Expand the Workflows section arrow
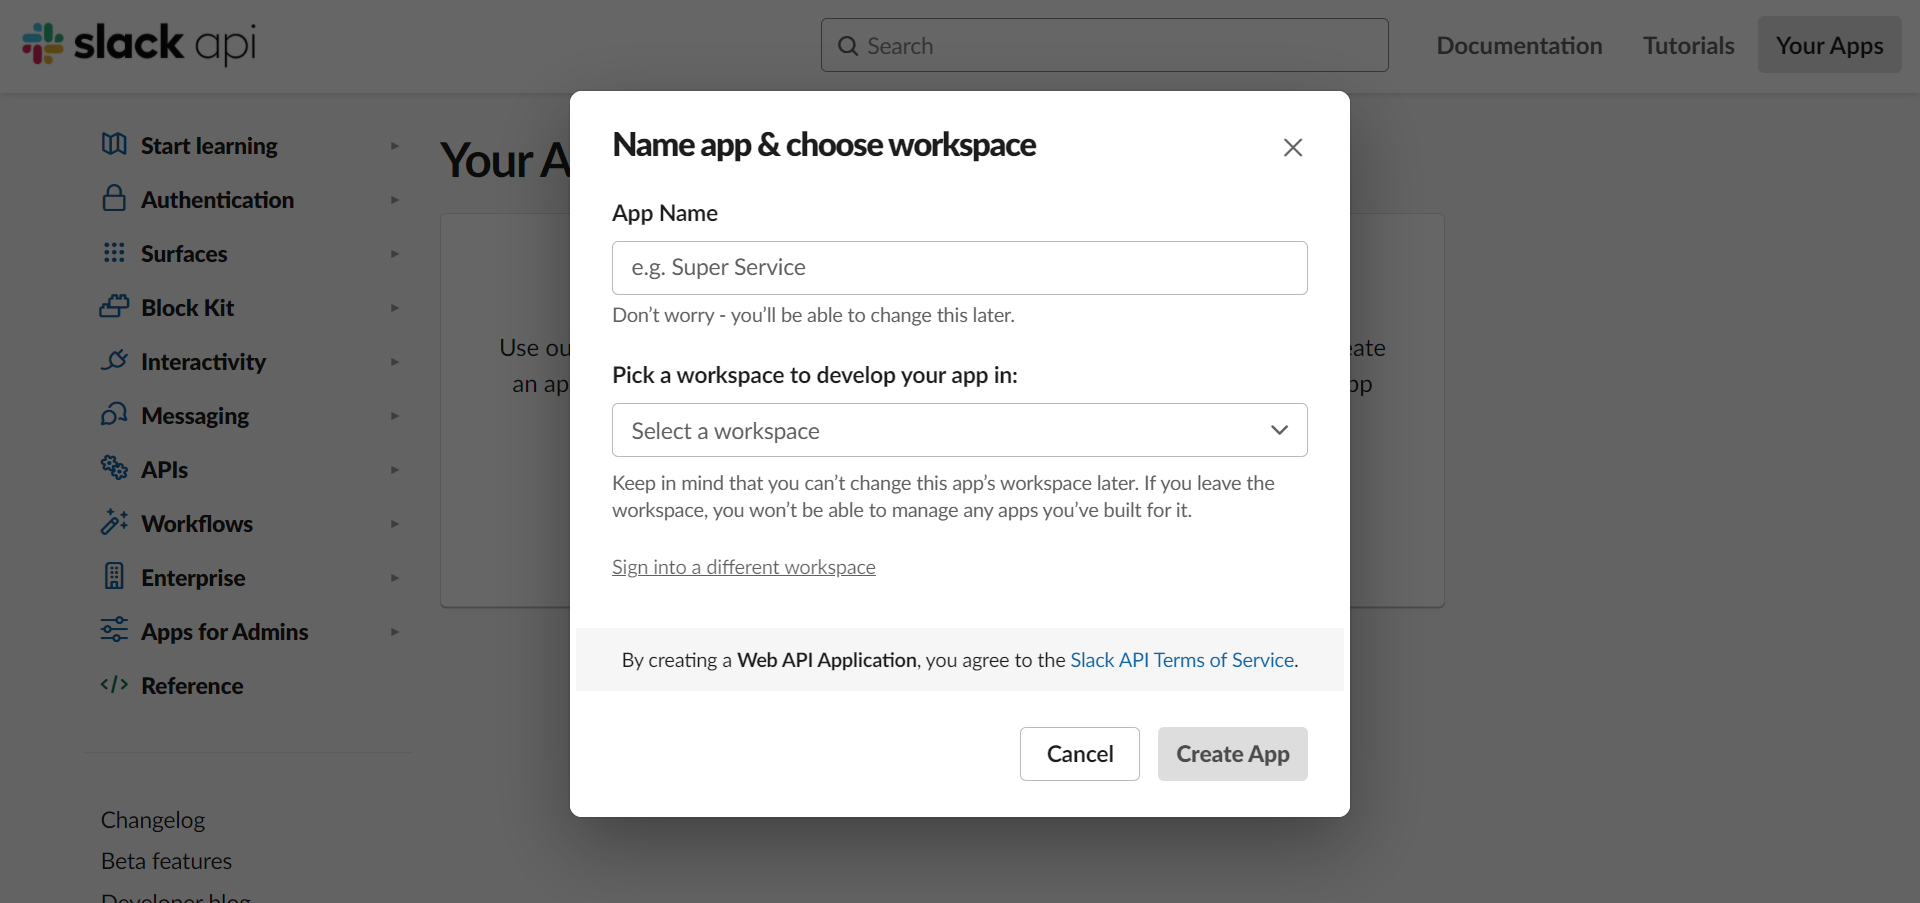This screenshot has width=1920, height=903. (395, 524)
